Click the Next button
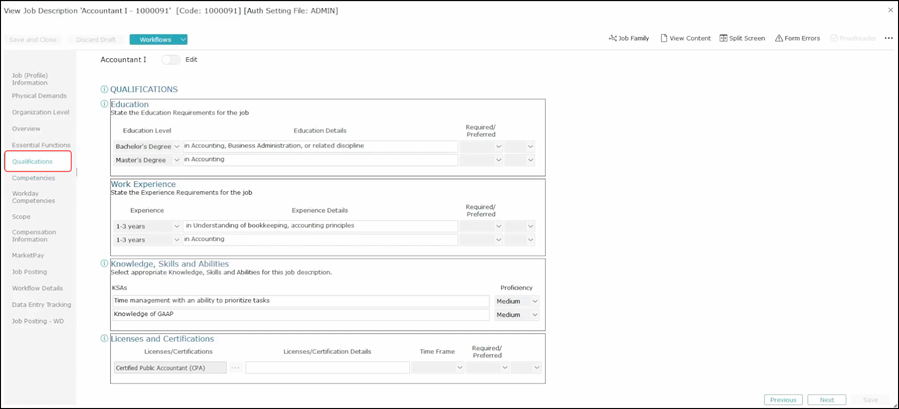The width and height of the screenshot is (899, 409). (826, 399)
